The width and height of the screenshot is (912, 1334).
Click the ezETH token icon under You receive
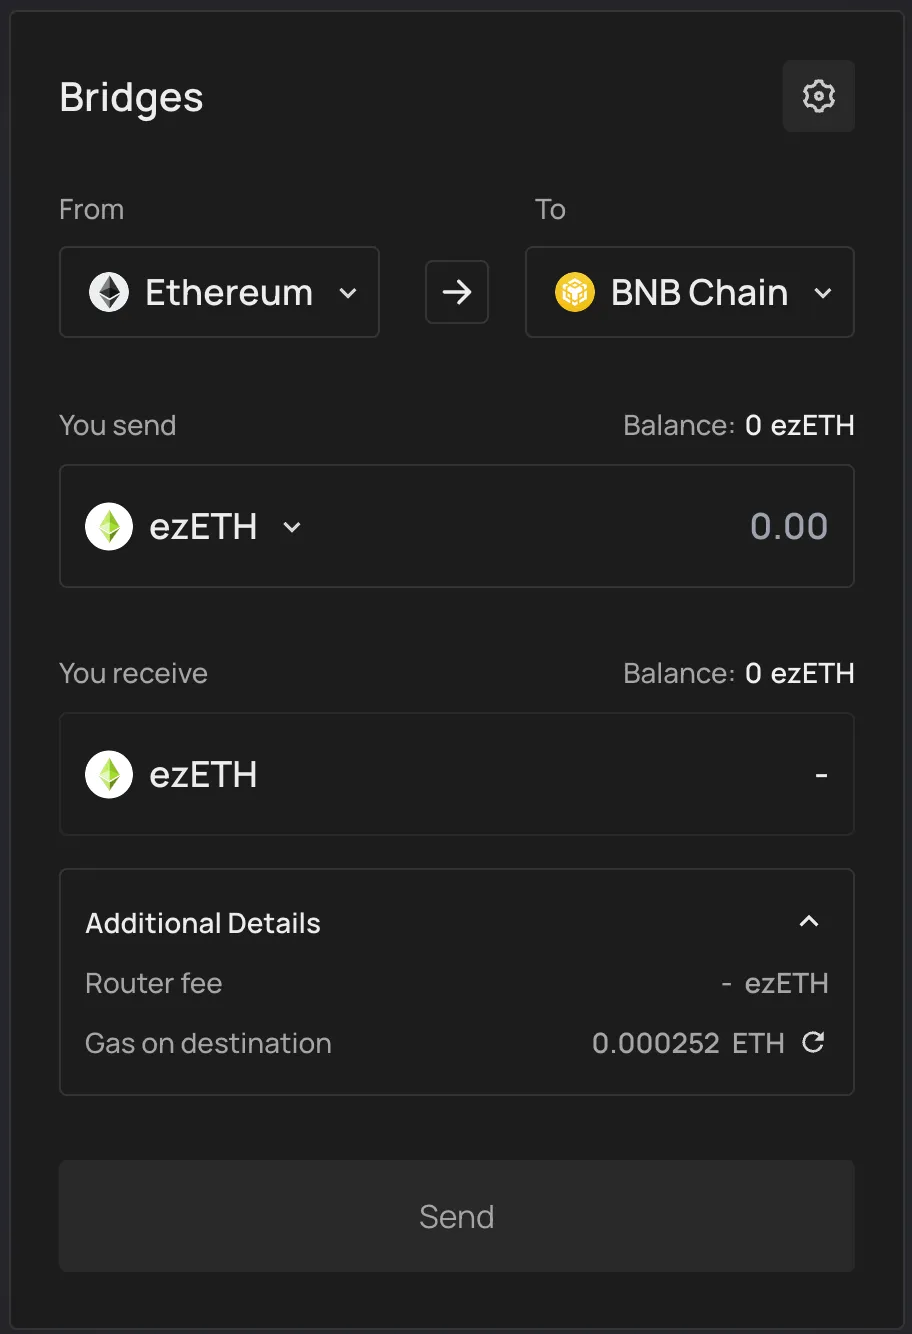click(109, 775)
